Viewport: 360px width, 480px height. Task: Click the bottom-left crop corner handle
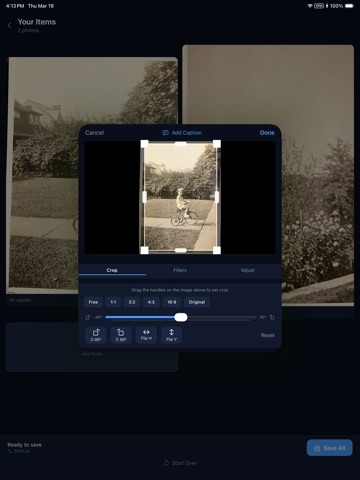click(144, 250)
